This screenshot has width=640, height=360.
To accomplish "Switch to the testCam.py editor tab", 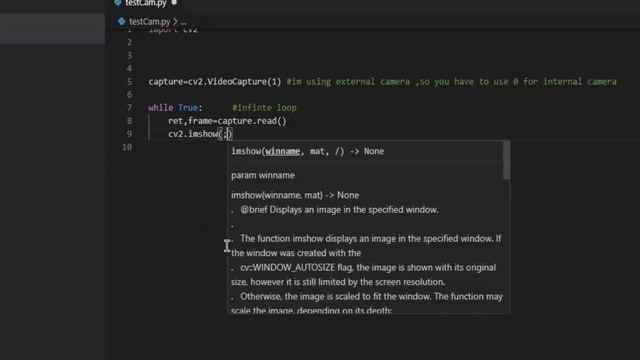I will coord(146,3).
